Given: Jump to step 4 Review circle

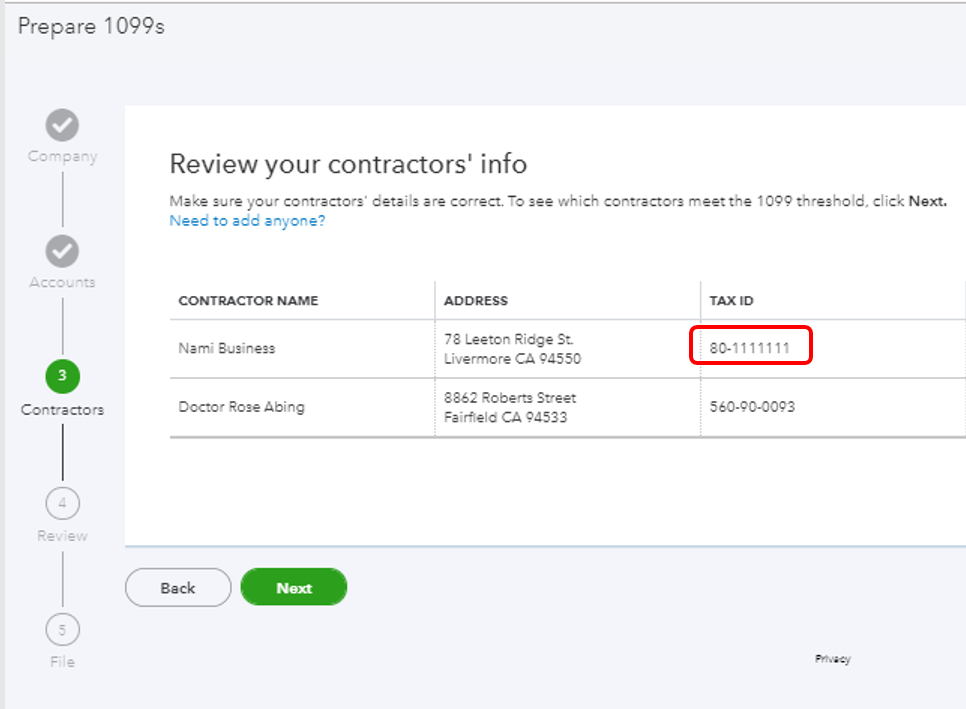Looking at the screenshot, I should 62,503.
